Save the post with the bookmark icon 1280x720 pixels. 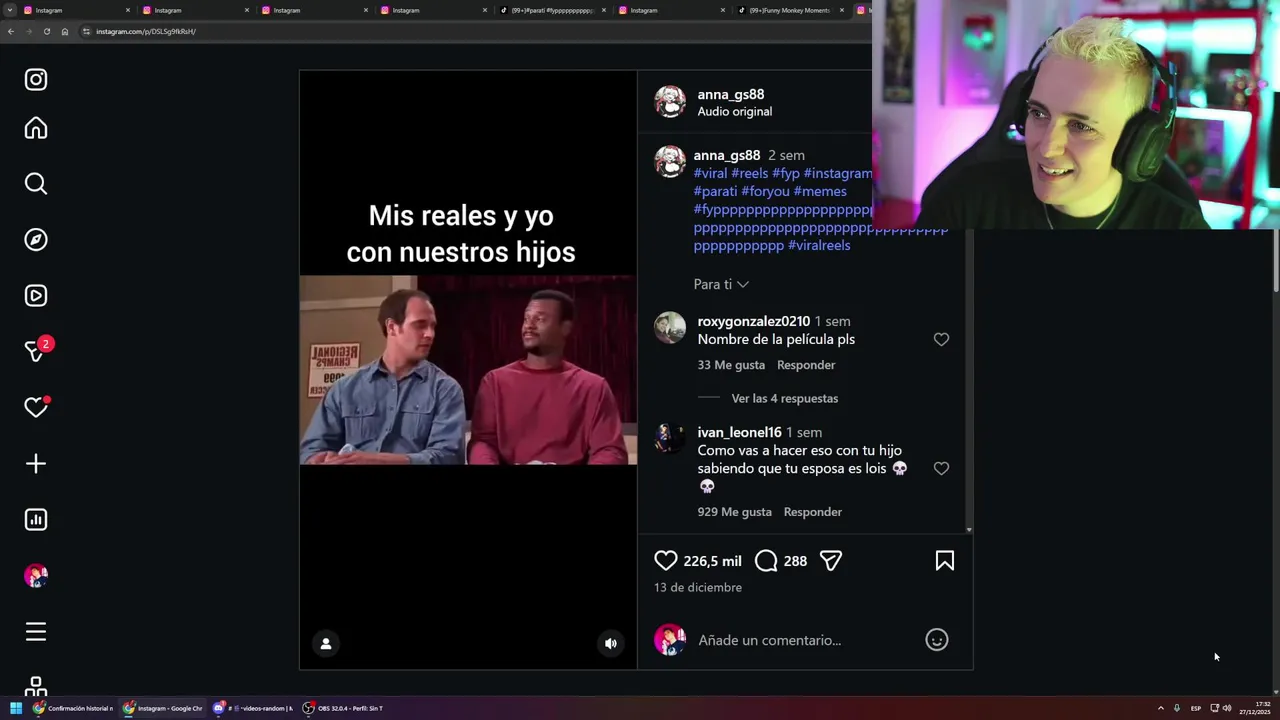[x=945, y=561]
